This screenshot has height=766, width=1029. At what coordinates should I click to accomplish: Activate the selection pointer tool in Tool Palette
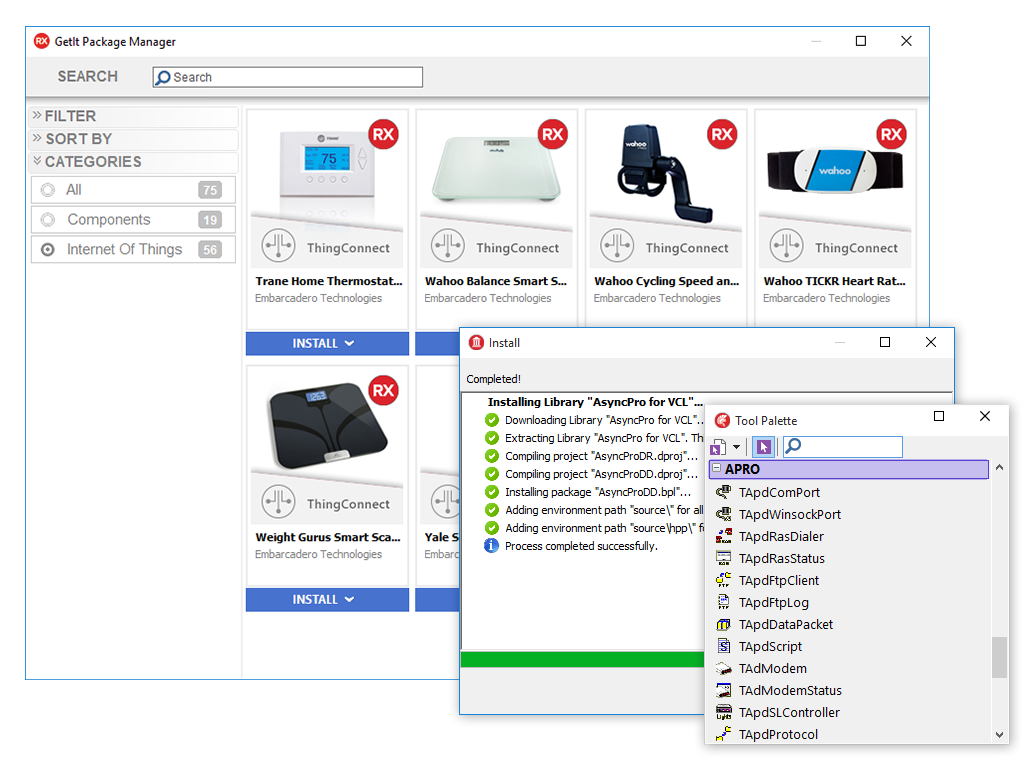(763, 447)
